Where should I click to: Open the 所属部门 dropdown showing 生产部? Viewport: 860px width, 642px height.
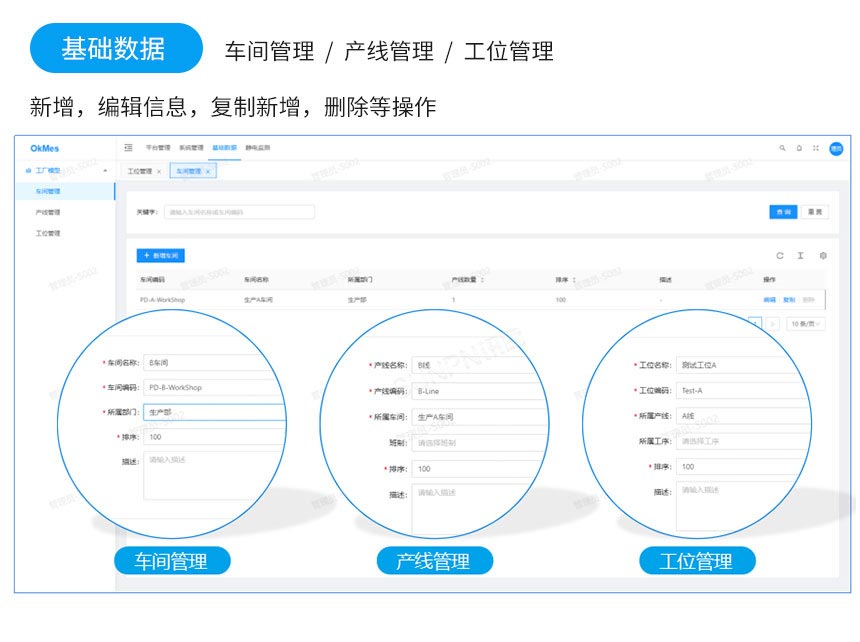215,411
